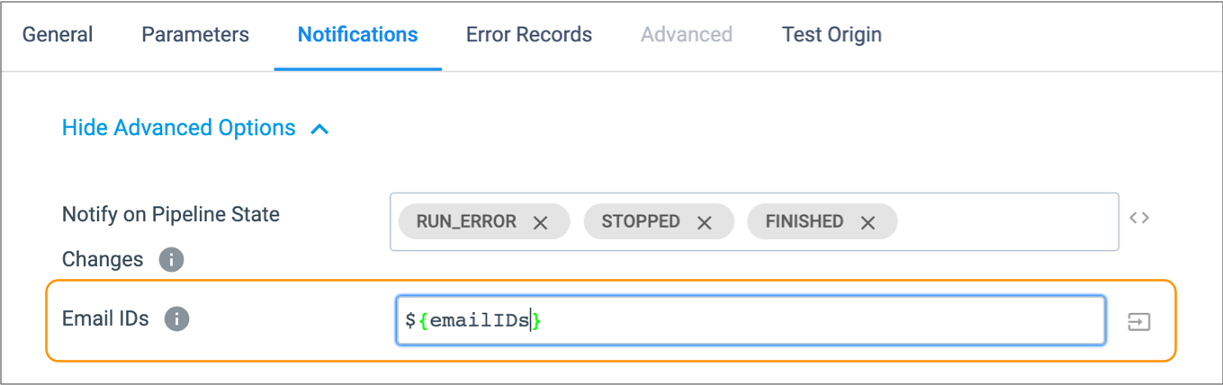Click the Email IDs list-mode icon
1223x385 pixels.
[x=1139, y=321]
